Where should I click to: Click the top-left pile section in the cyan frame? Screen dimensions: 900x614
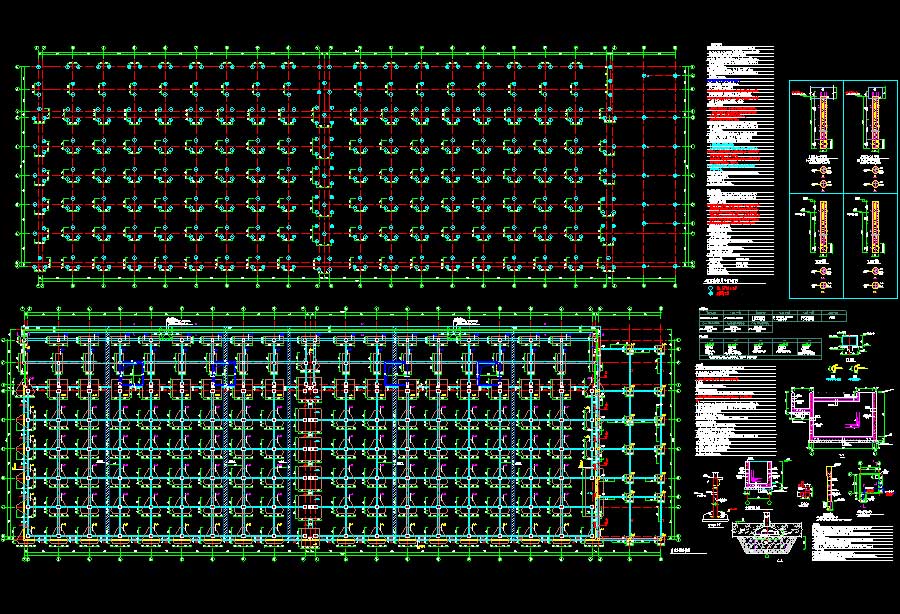[817, 137]
